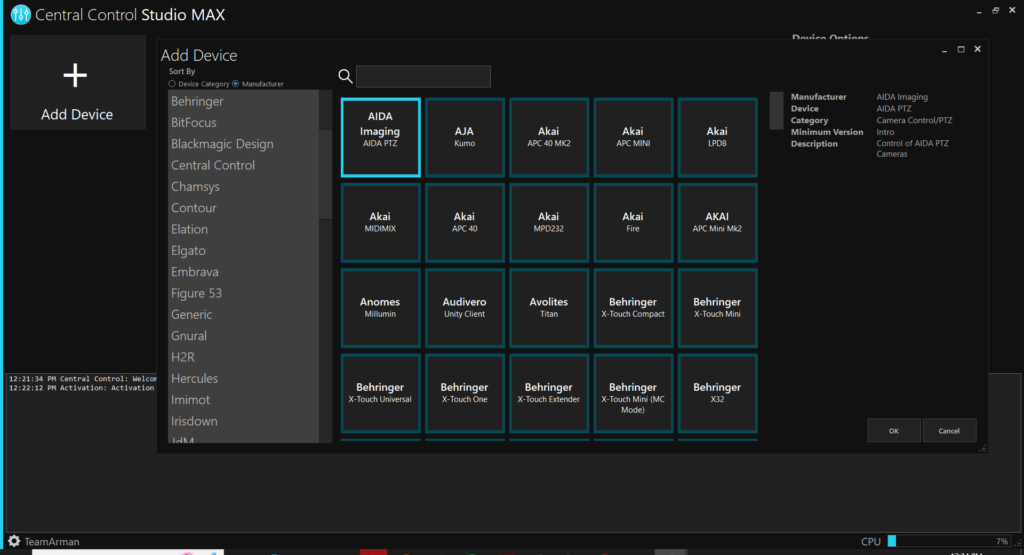The width and height of the screenshot is (1024, 555).
Task: Select Blackmagic Design in manufacturer list
Action: (221, 144)
